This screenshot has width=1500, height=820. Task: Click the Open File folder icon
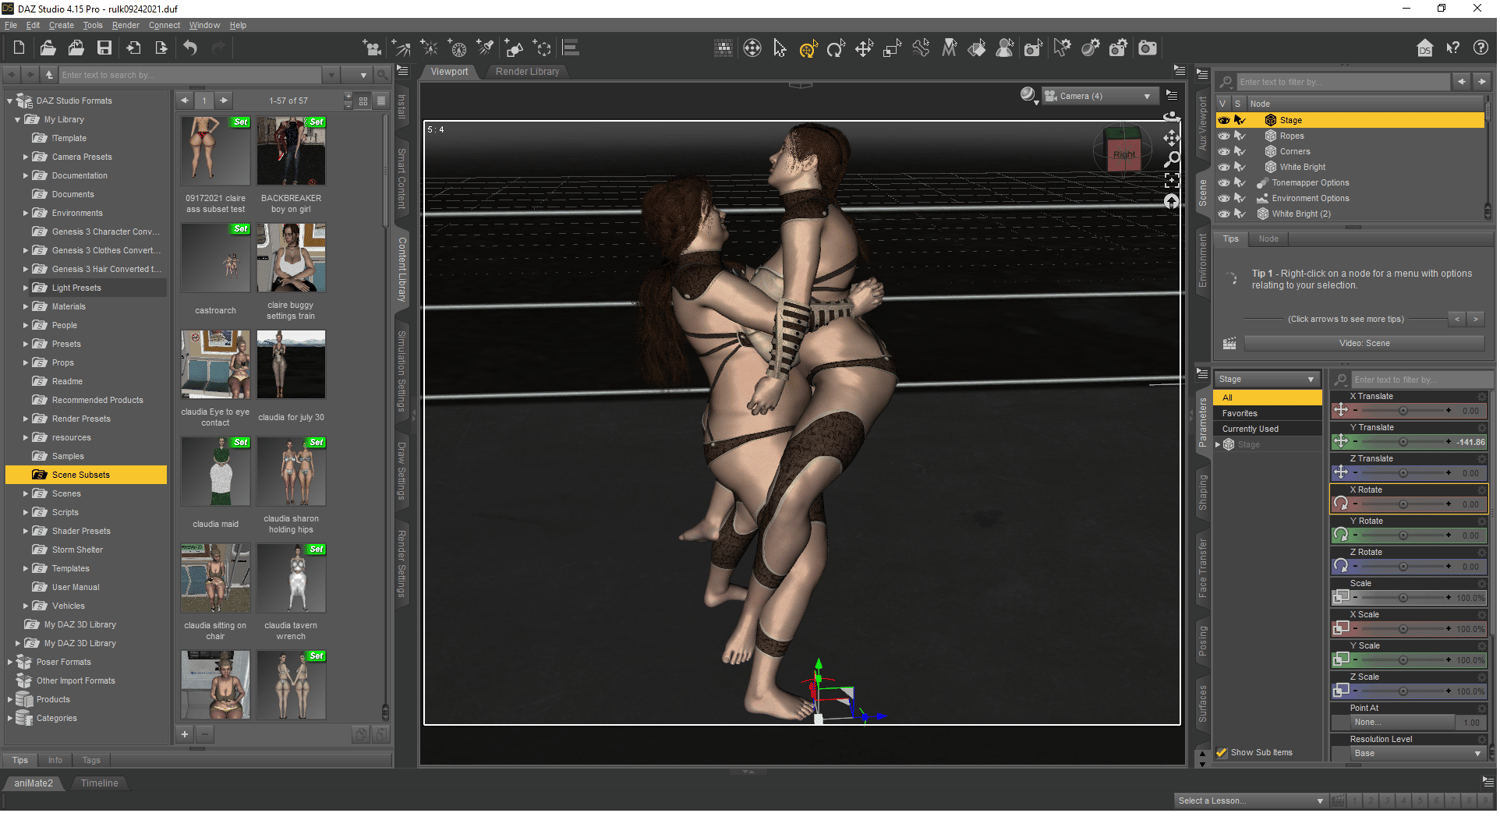(x=47, y=48)
